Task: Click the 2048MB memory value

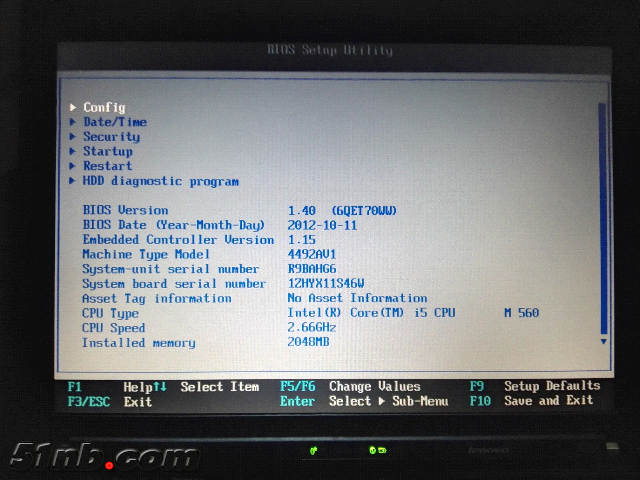Action: click(308, 342)
